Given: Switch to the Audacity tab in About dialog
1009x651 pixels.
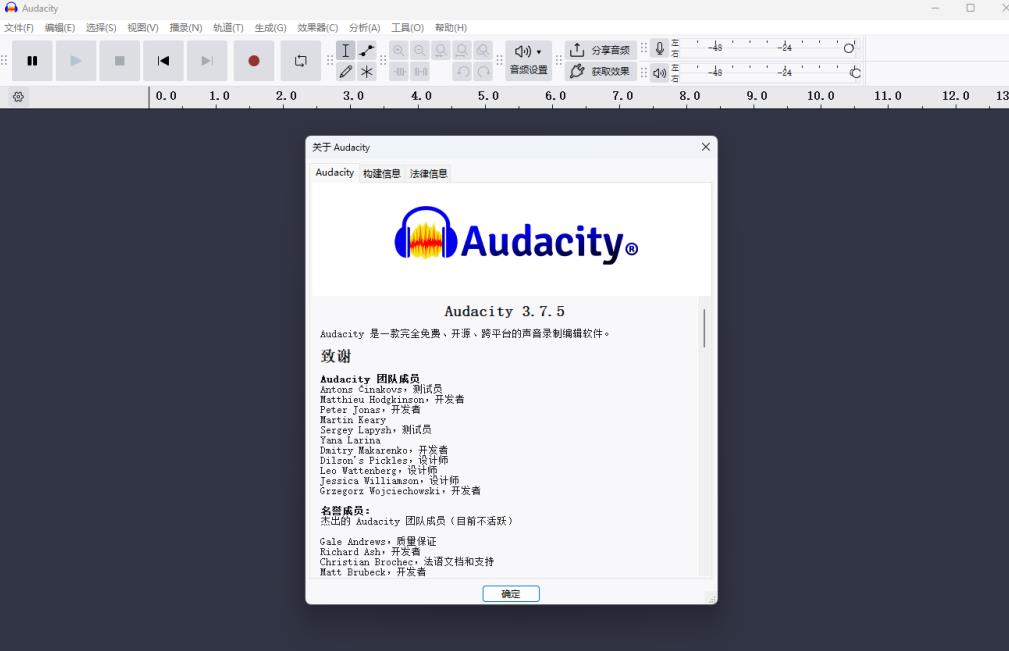Looking at the screenshot, I should 335,172.
